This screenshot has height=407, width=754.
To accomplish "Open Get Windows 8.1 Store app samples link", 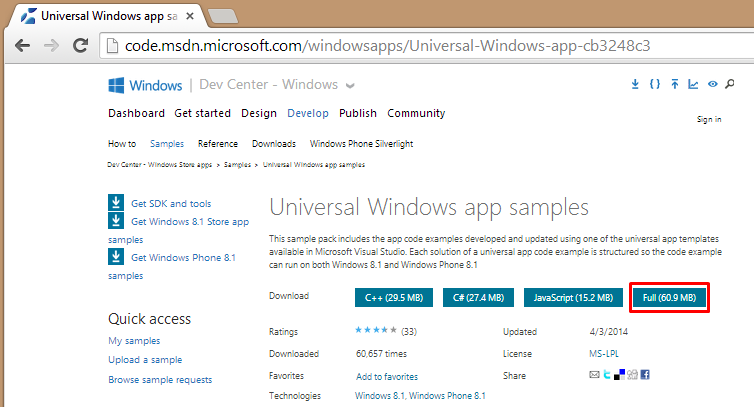I will [x=190, y=222].
